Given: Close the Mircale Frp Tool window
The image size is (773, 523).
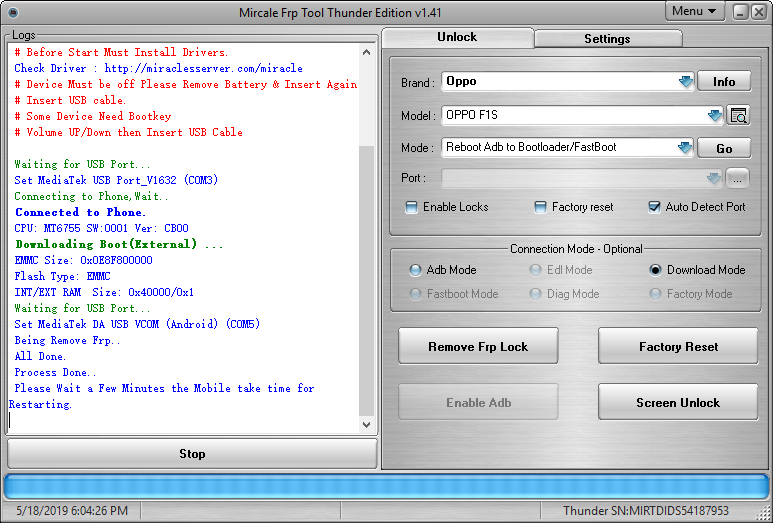Looking at the screenshot, I should [x=758, y=12].
